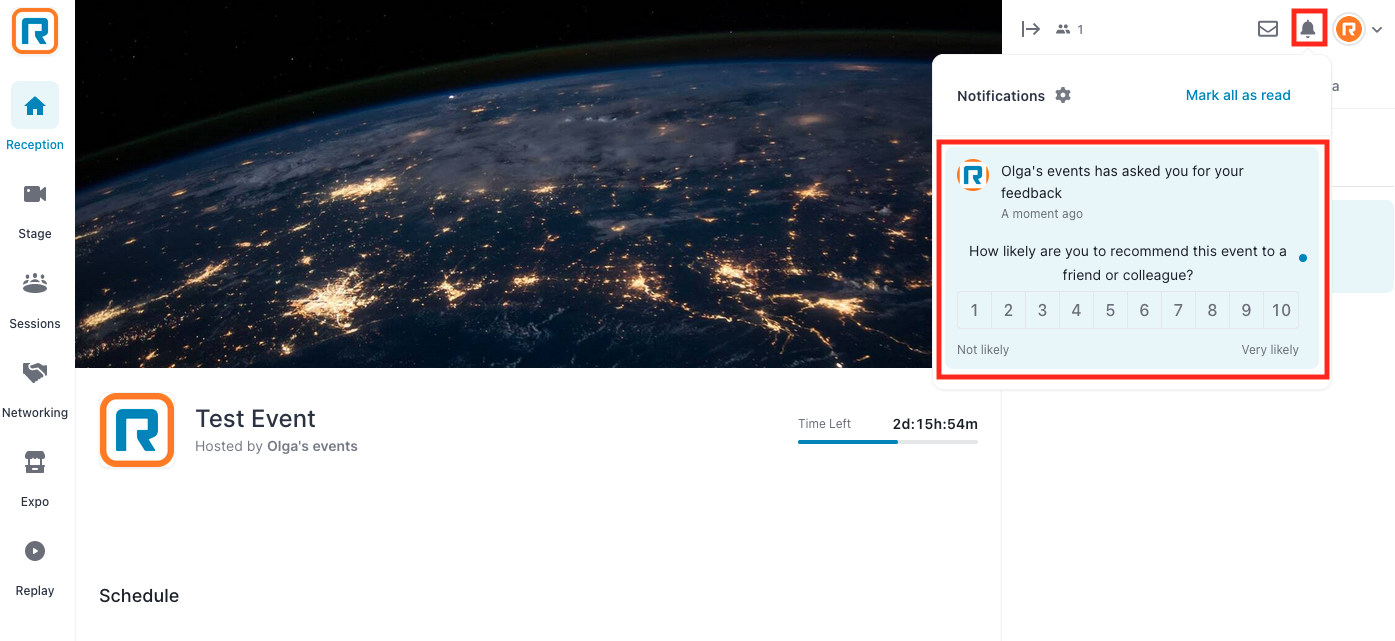The height and width of the screenshot is (641, 1395).
Task: Click the Notifications panel title
Action: coord(1001,96)
